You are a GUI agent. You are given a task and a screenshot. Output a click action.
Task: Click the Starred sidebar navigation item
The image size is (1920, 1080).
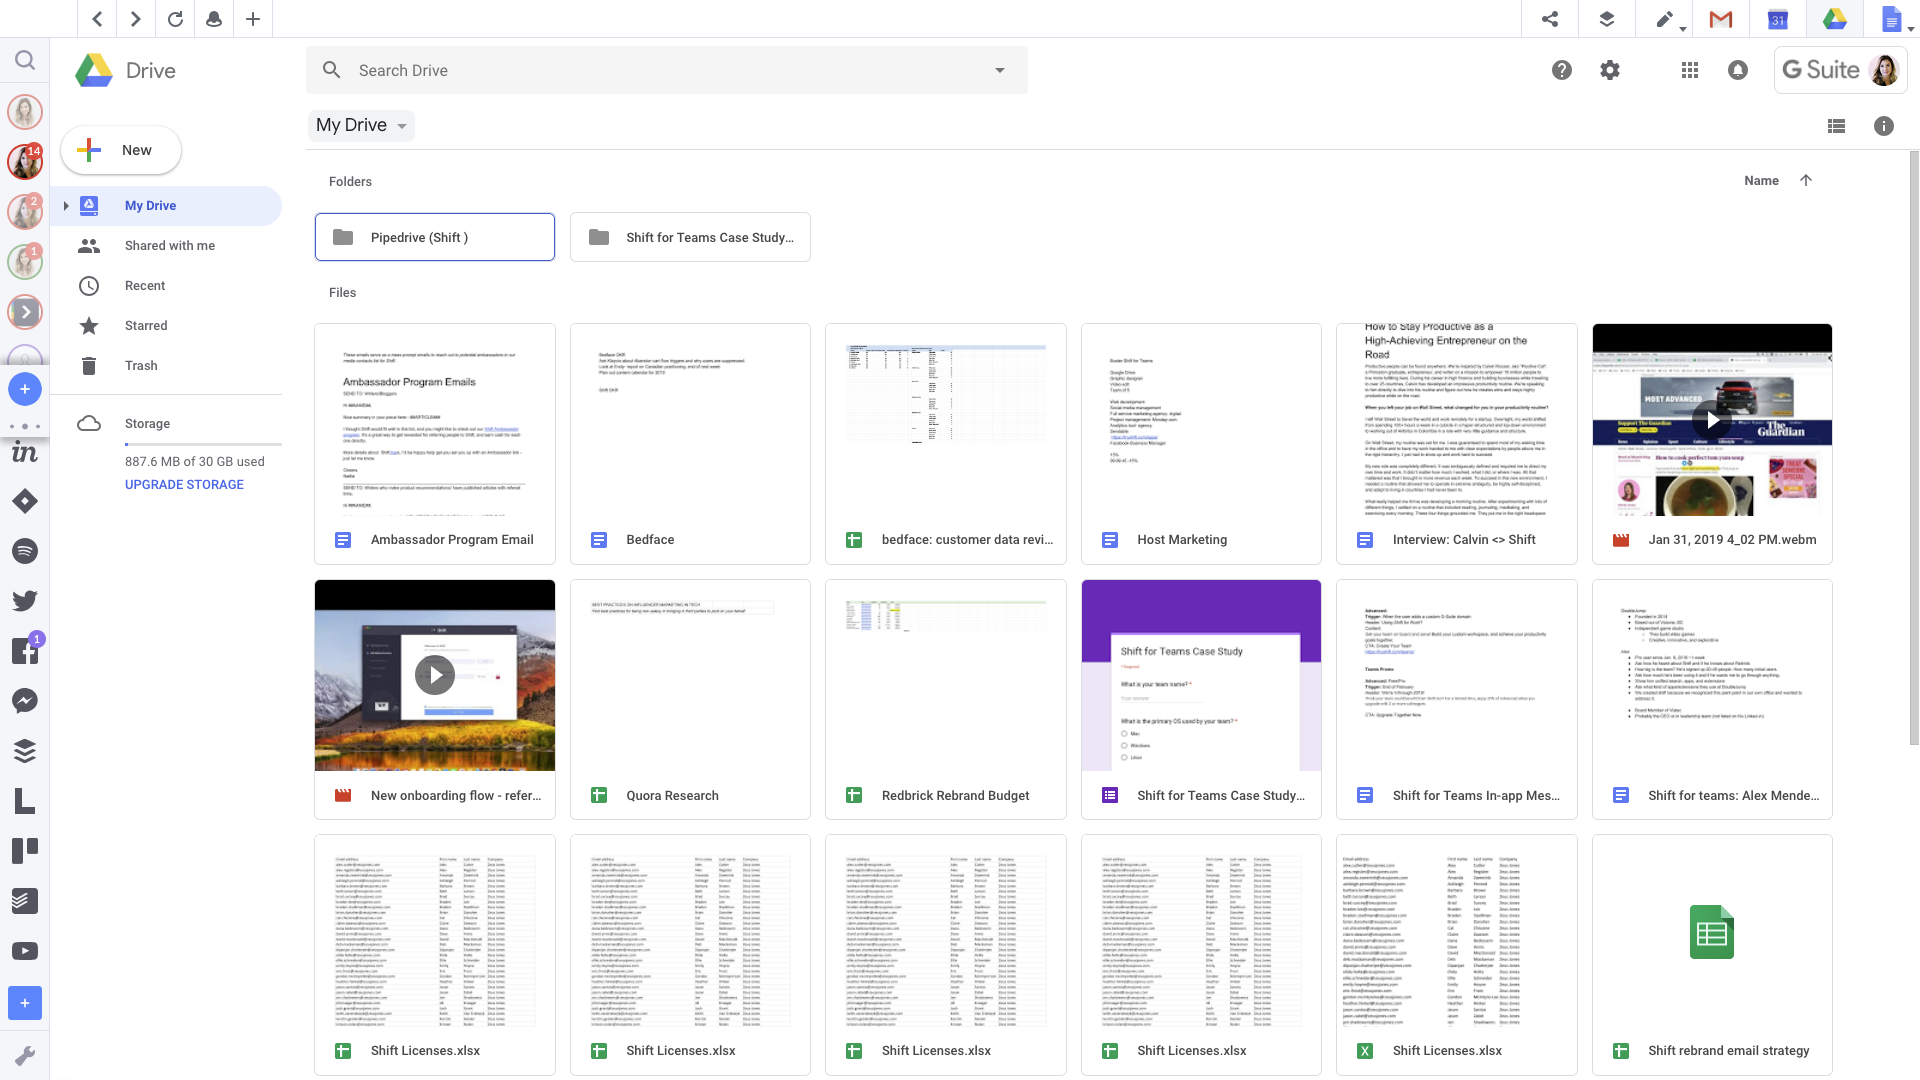145,324
